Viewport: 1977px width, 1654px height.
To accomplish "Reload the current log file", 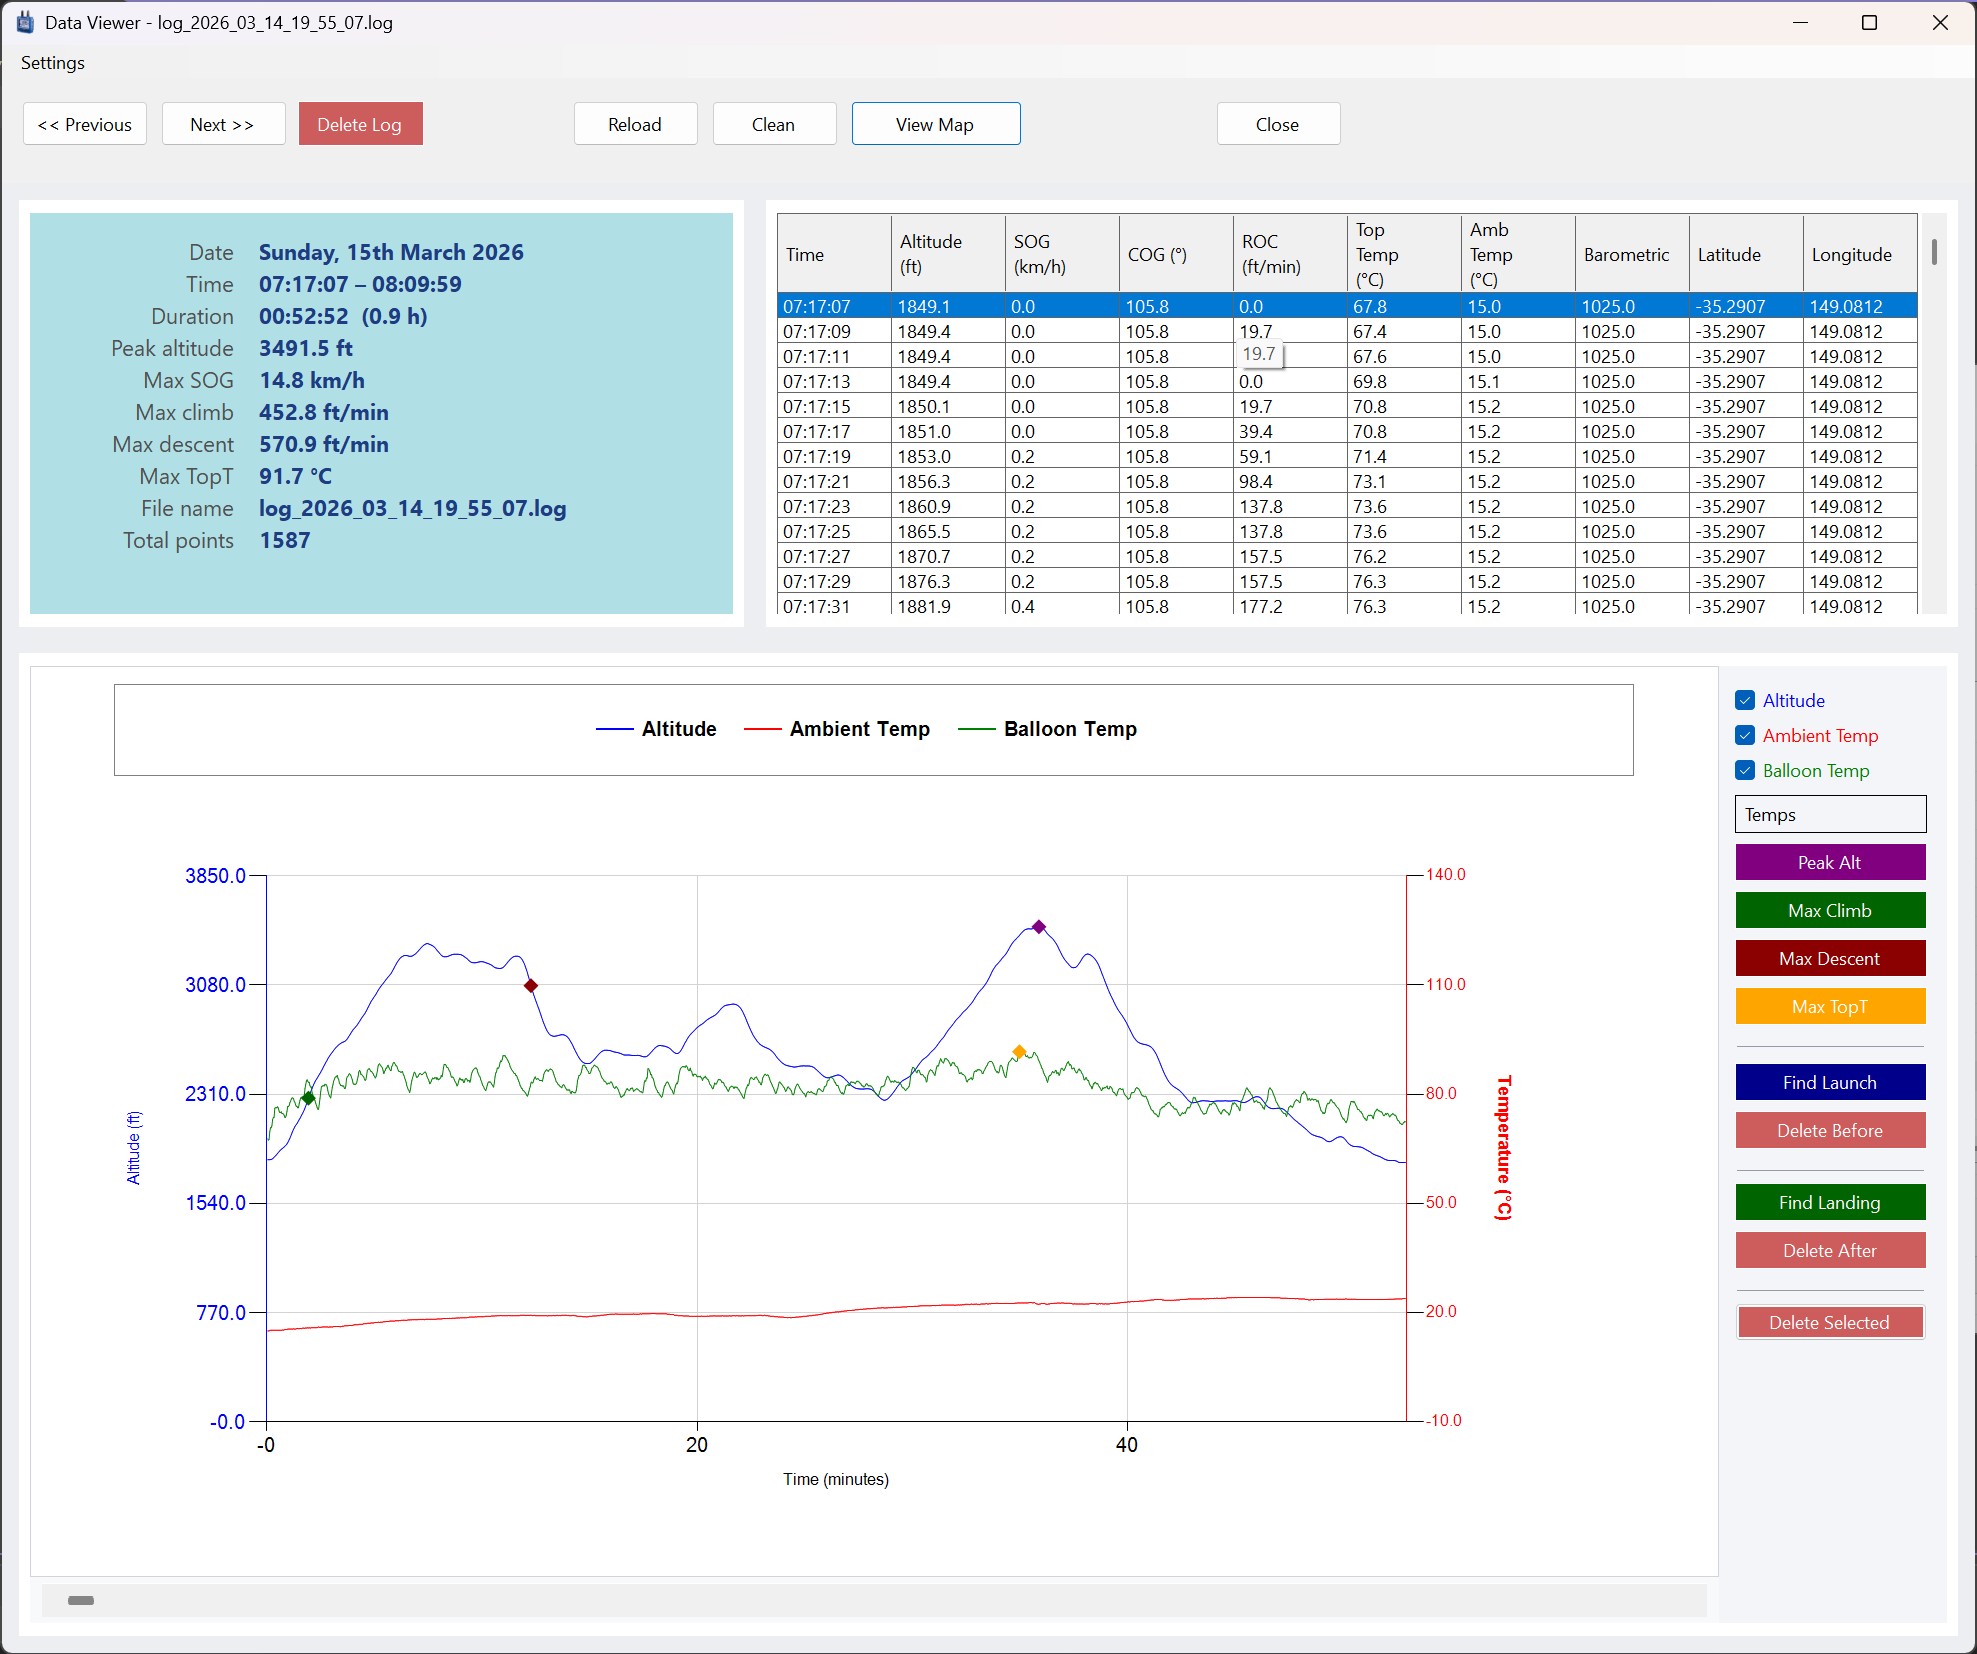I will tap(635, 124).
